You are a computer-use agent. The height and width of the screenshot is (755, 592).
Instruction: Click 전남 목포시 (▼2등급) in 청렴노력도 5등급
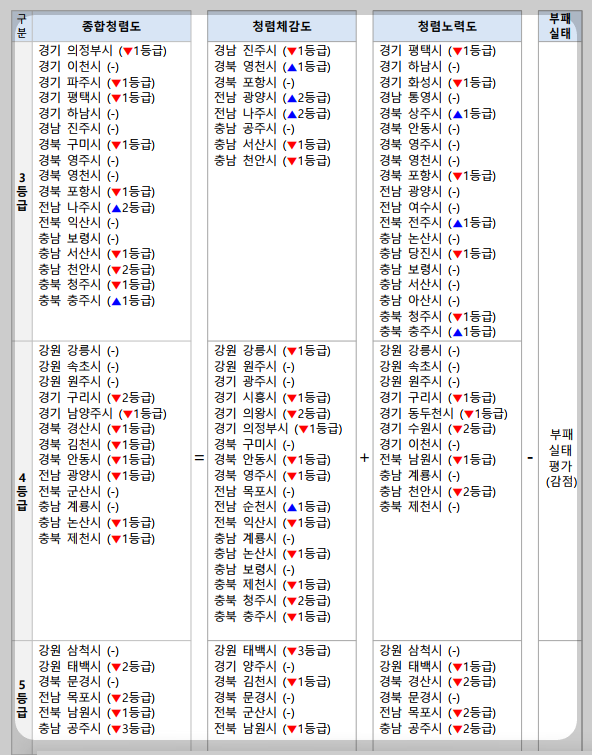coord(437,713)
